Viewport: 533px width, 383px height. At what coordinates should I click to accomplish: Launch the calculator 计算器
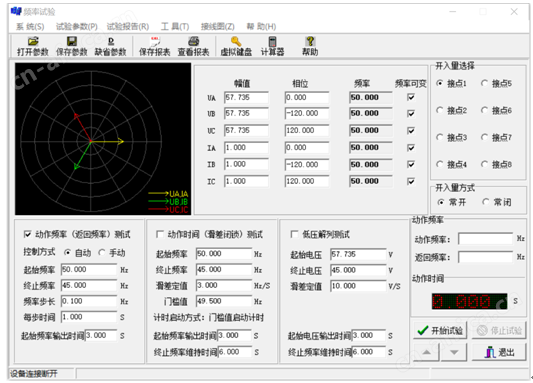pyautogui.click(x=272, y=46)
